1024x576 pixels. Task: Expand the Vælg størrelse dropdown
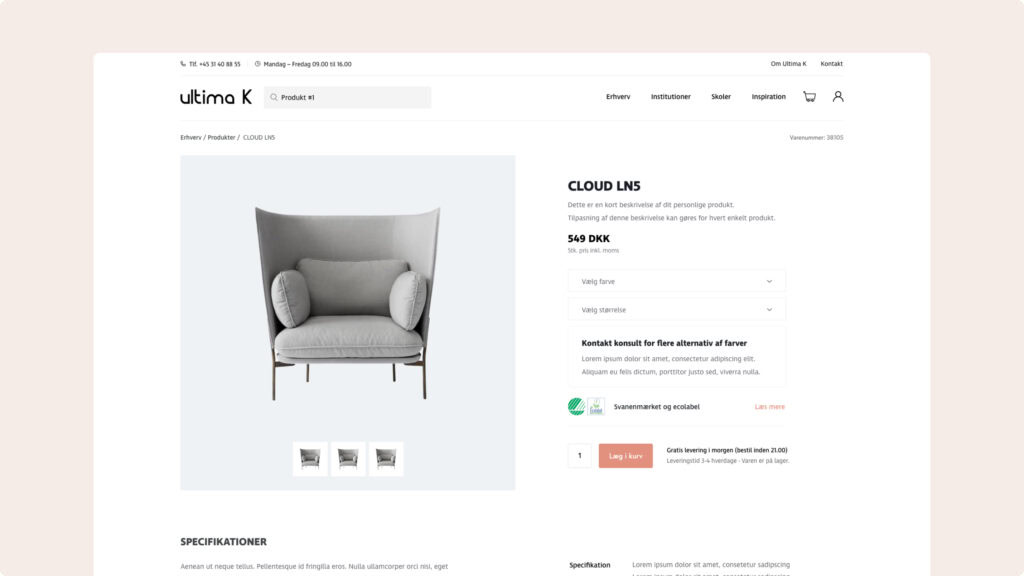click(677, 310)
